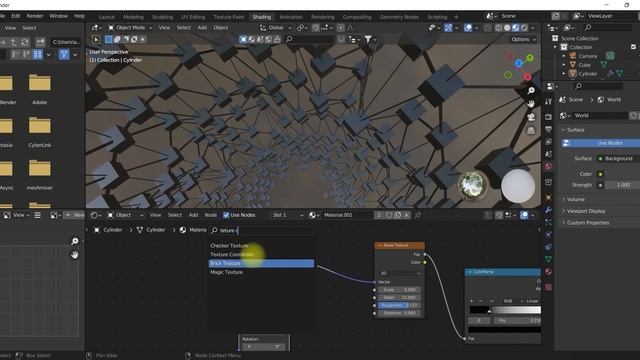Toggle show gizmo button in viewport header
This screenshot has height=360, width=640.
(x=448, y=28)
